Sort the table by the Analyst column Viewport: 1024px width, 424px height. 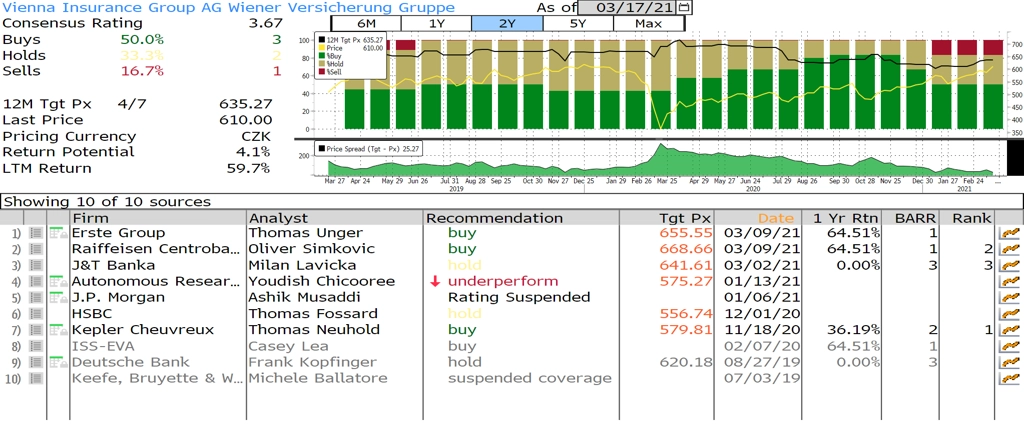[335, 218]
